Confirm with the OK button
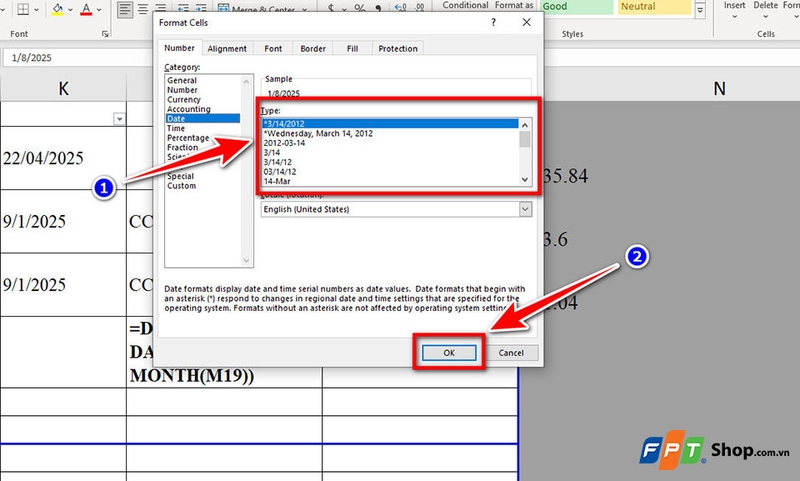800x481 pixels. (449, 352)
